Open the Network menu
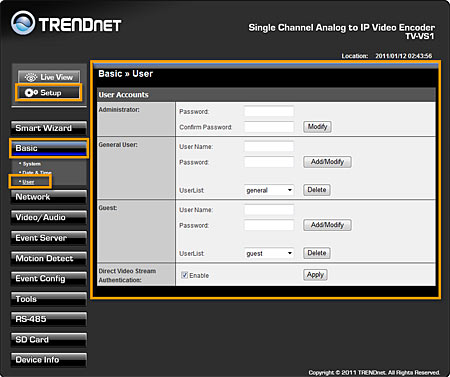The image size is (450, 377). 49,197
